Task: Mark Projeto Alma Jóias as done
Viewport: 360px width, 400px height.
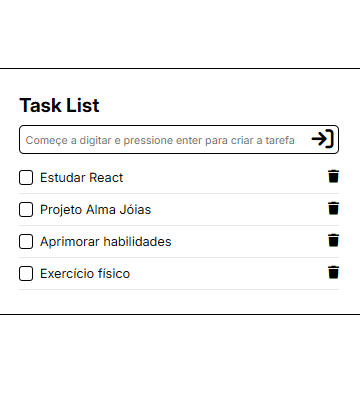Action: pos(26,209)
